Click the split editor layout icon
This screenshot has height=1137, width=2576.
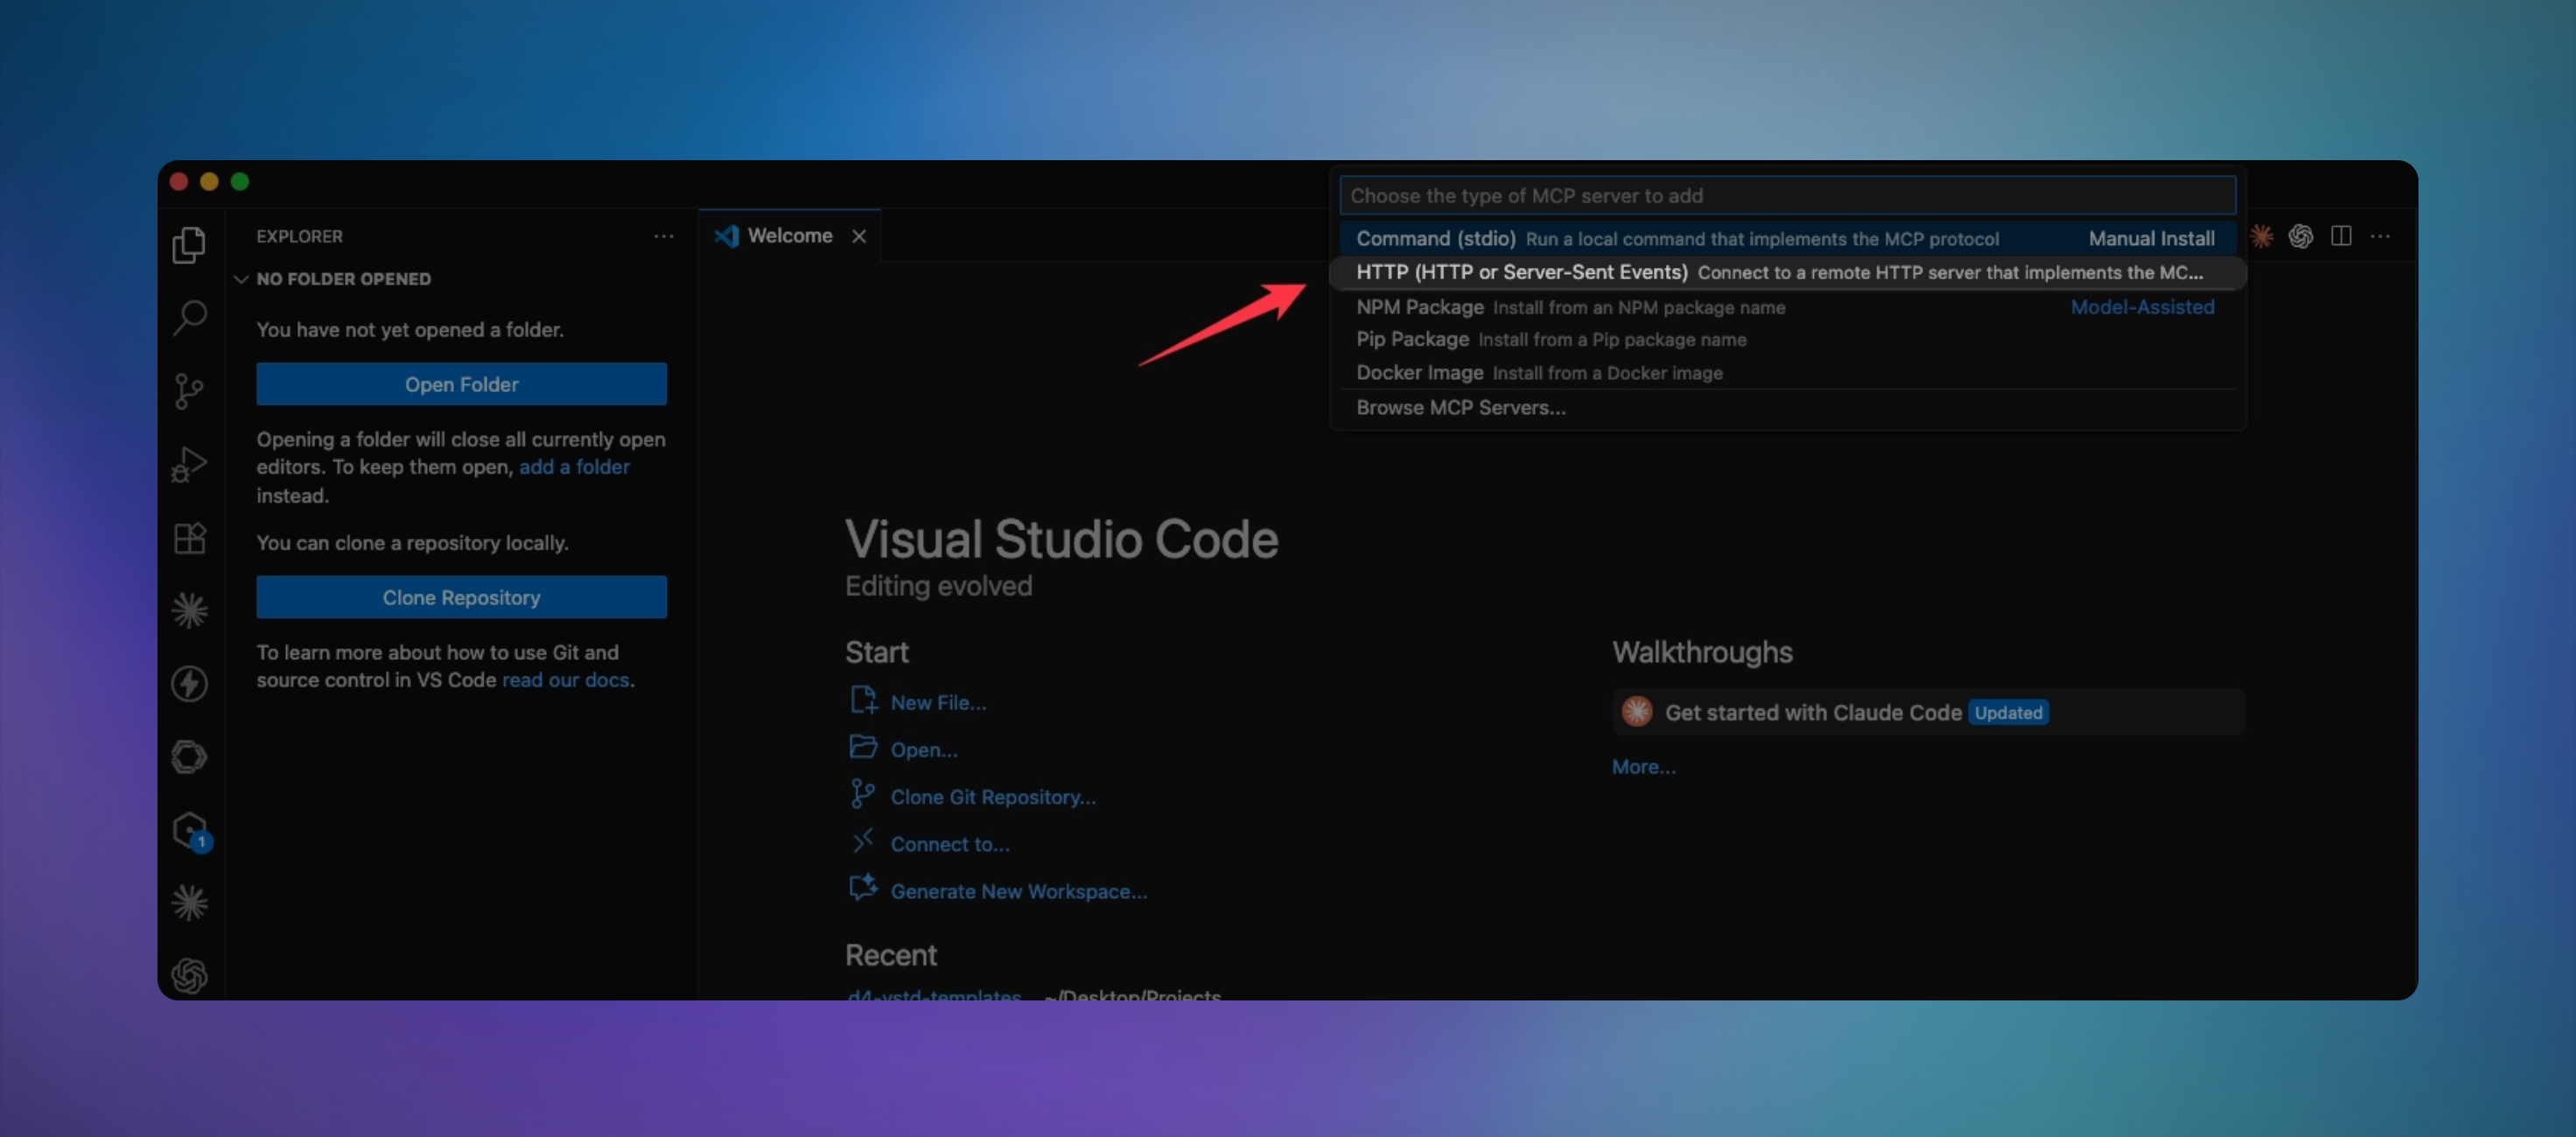pyautogui.click(x=2341, y=236)
